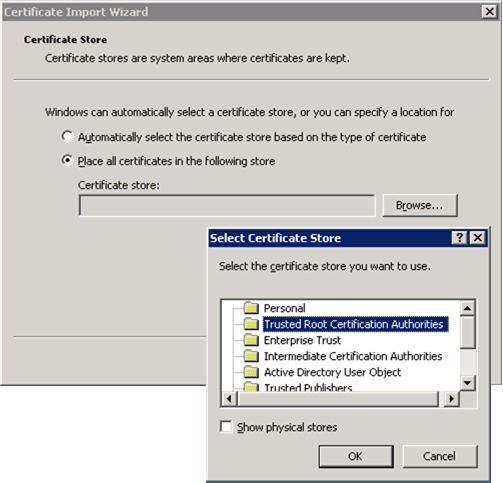503x483 pixels.
Task: Click the Active Directory User Object folder icon
Action: pos(251,372)
